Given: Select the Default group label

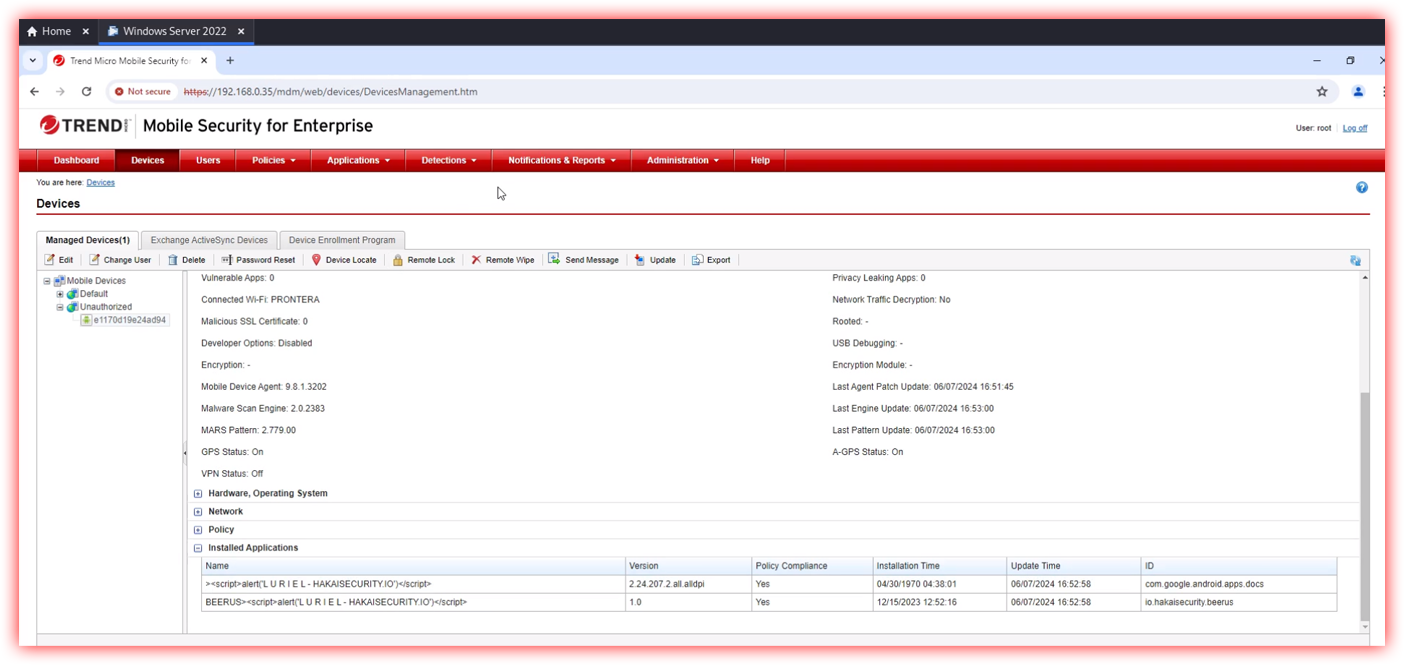Looking at the screenshot, I should (94, 294).
